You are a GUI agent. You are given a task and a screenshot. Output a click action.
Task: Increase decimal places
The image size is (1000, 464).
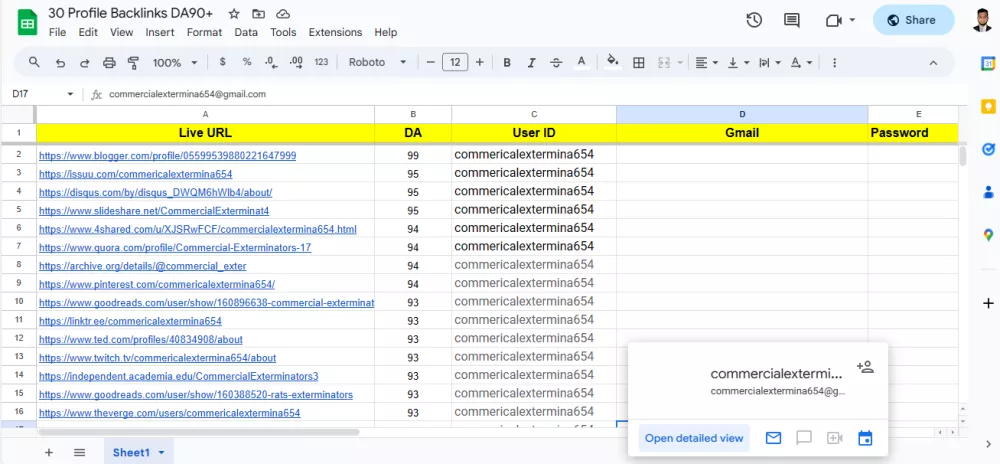pyautogui.click(x=296, y=62)
